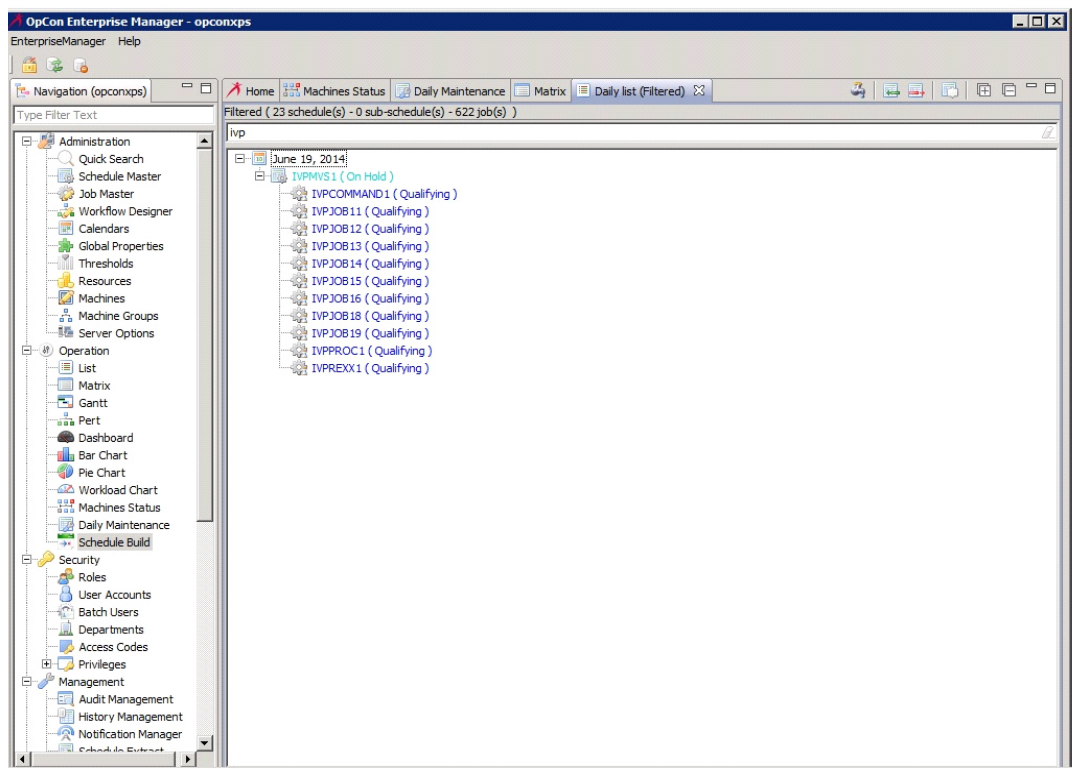Collapse the June 19, 2014 date node
This screenshot has width=1083, height=777.
(x=240, y=159)
